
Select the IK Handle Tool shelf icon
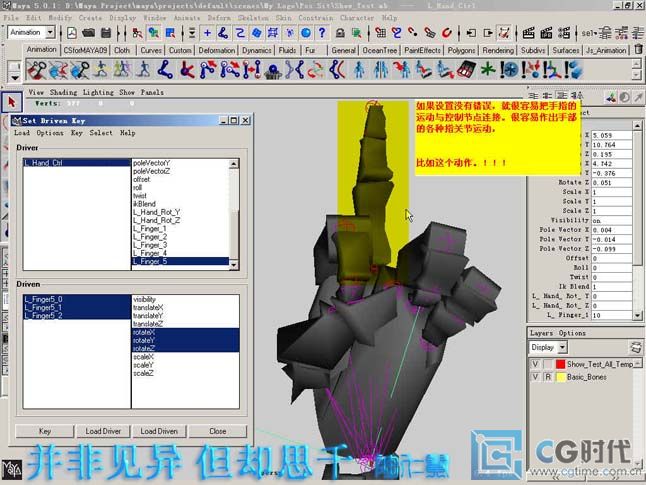pyautogui.click(x=187, y=70)
